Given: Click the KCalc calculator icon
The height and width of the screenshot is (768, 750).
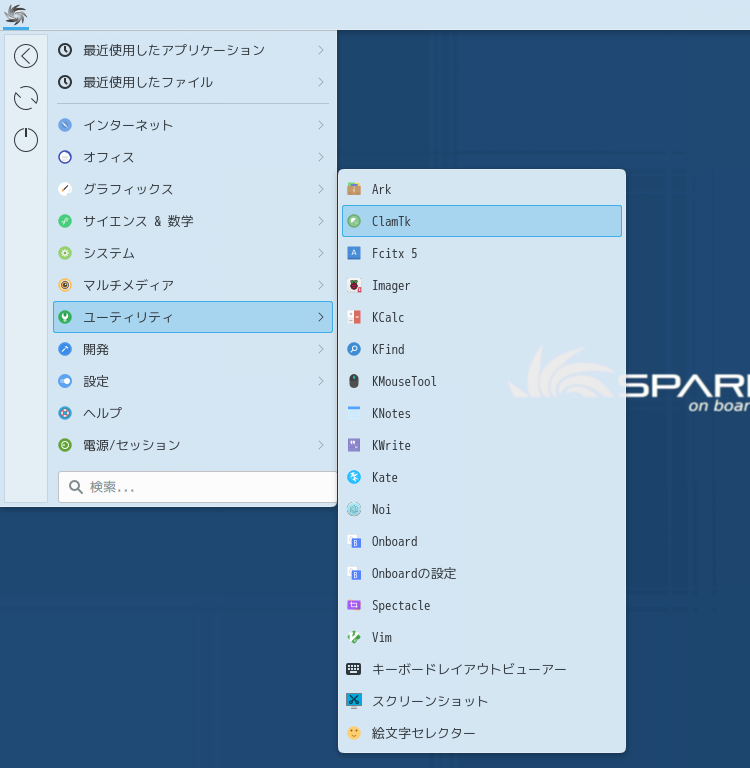Looking at the screenshot, I should pyautogui.click(x=354, y=317).
